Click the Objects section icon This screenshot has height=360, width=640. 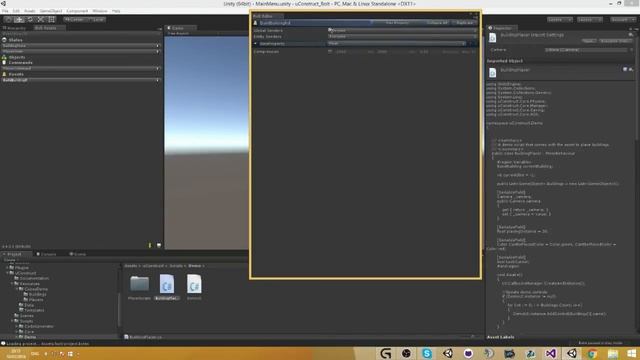pyautogui.click(x=4, y=57)
